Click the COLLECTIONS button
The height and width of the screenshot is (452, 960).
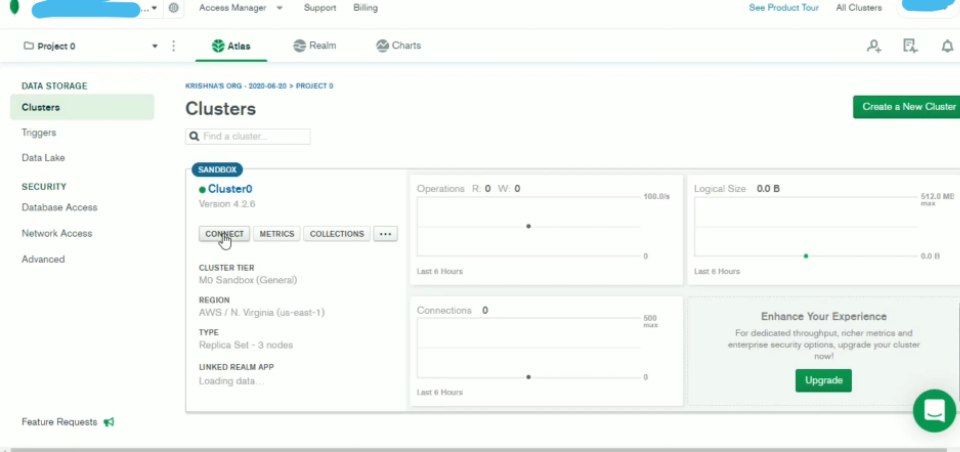[x=337, y=234]
